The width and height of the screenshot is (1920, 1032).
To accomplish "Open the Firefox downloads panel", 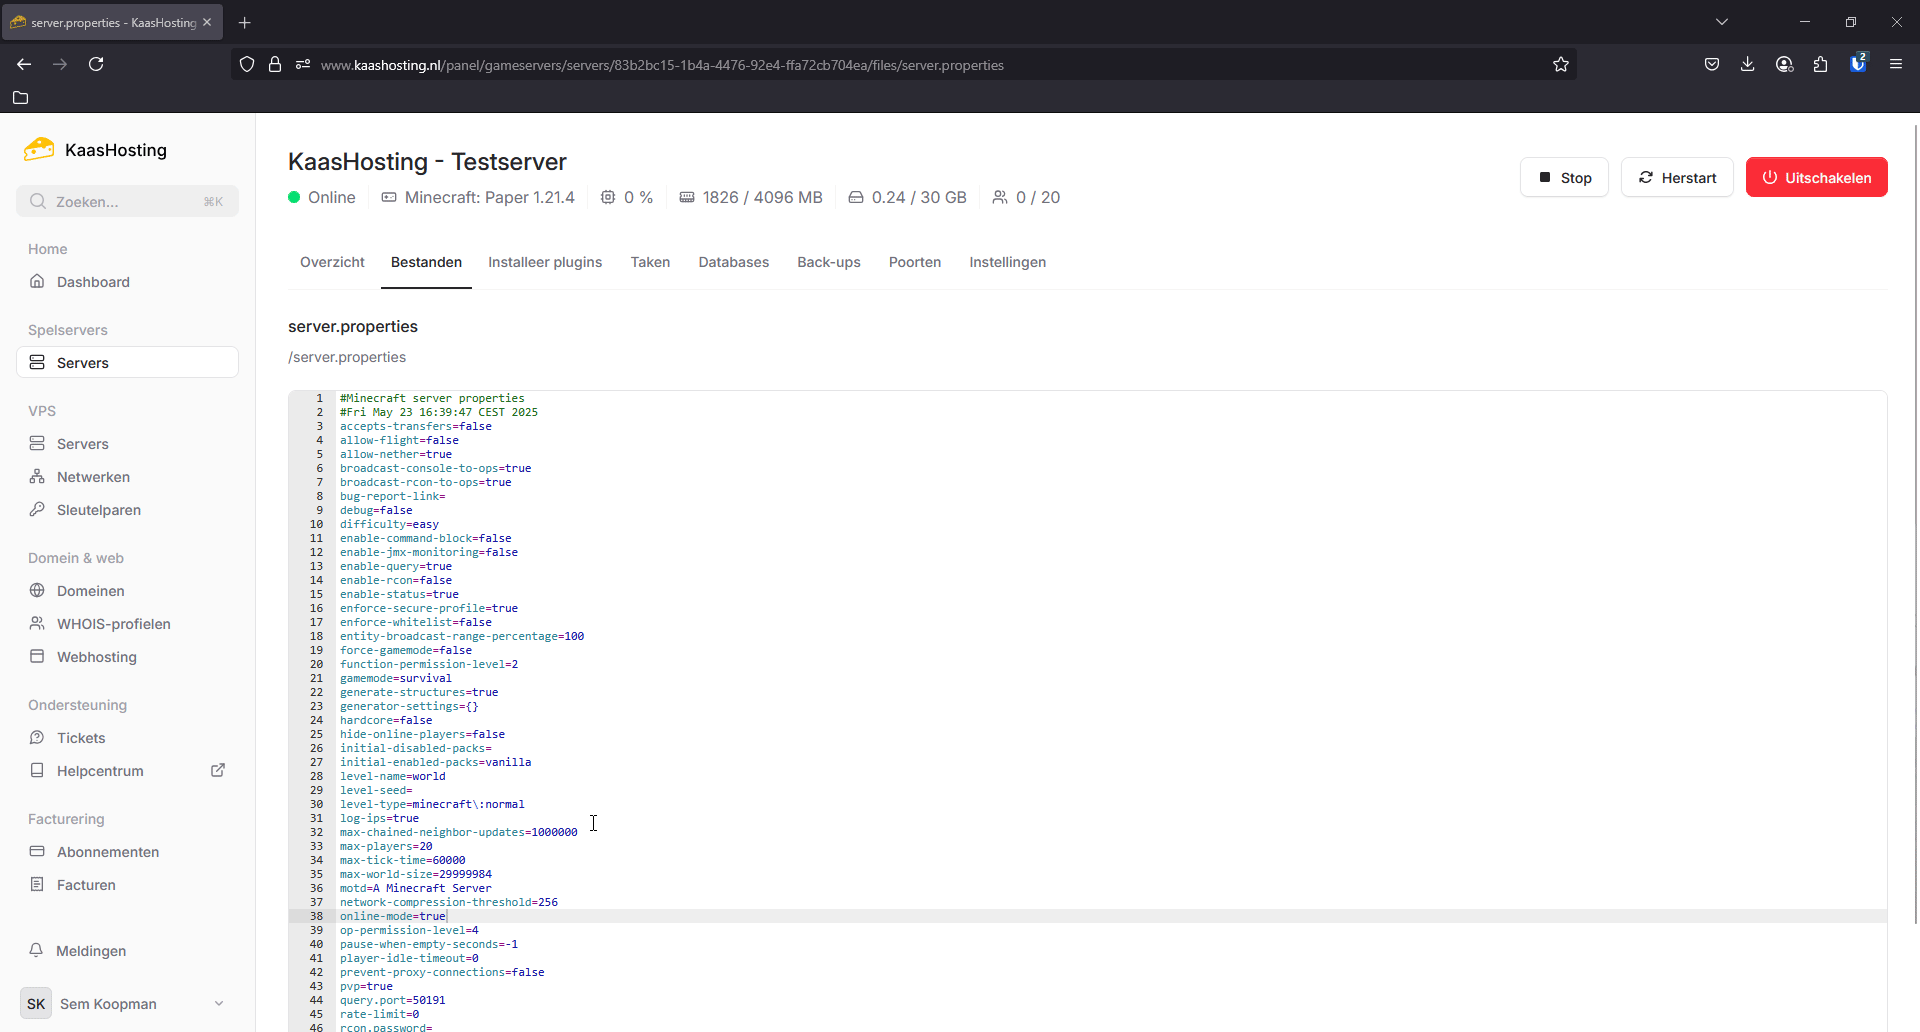I will [1747, 65].
